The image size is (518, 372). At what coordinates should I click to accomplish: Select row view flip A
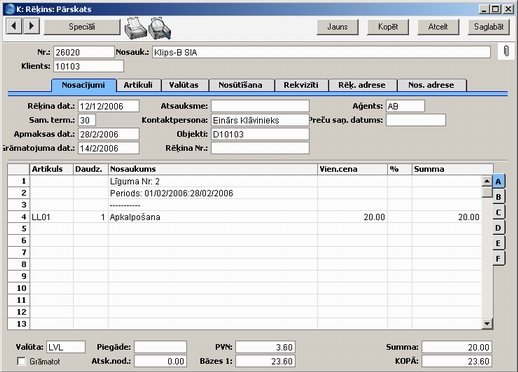pyautogui.click(x=498, y=182)
